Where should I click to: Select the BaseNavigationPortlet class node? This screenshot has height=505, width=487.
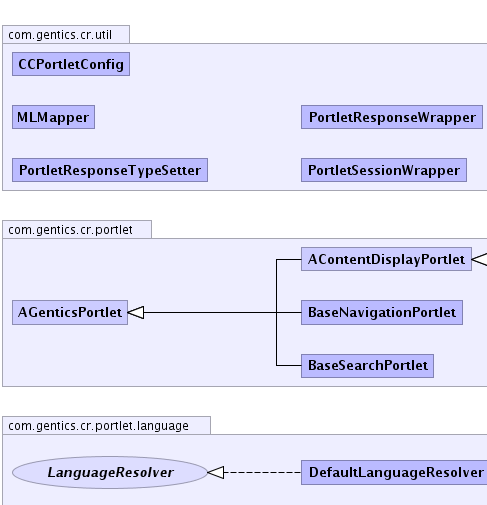[x=382, y=312]
